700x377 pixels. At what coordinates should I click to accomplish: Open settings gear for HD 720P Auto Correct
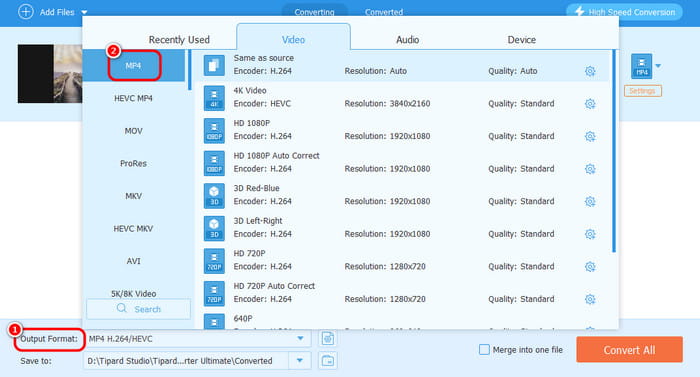pyautogui.click(x=590, y=299)
